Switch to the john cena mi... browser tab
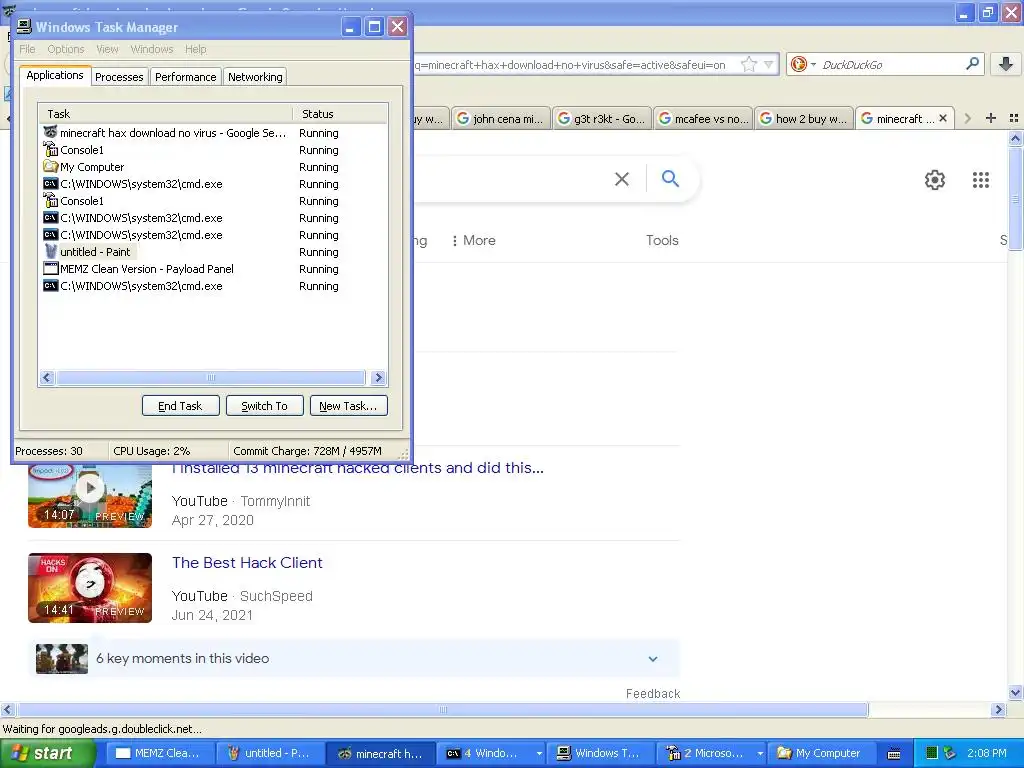Viewport: 1024px width, 768px height. pyautogui.click(x=501, y=118)
